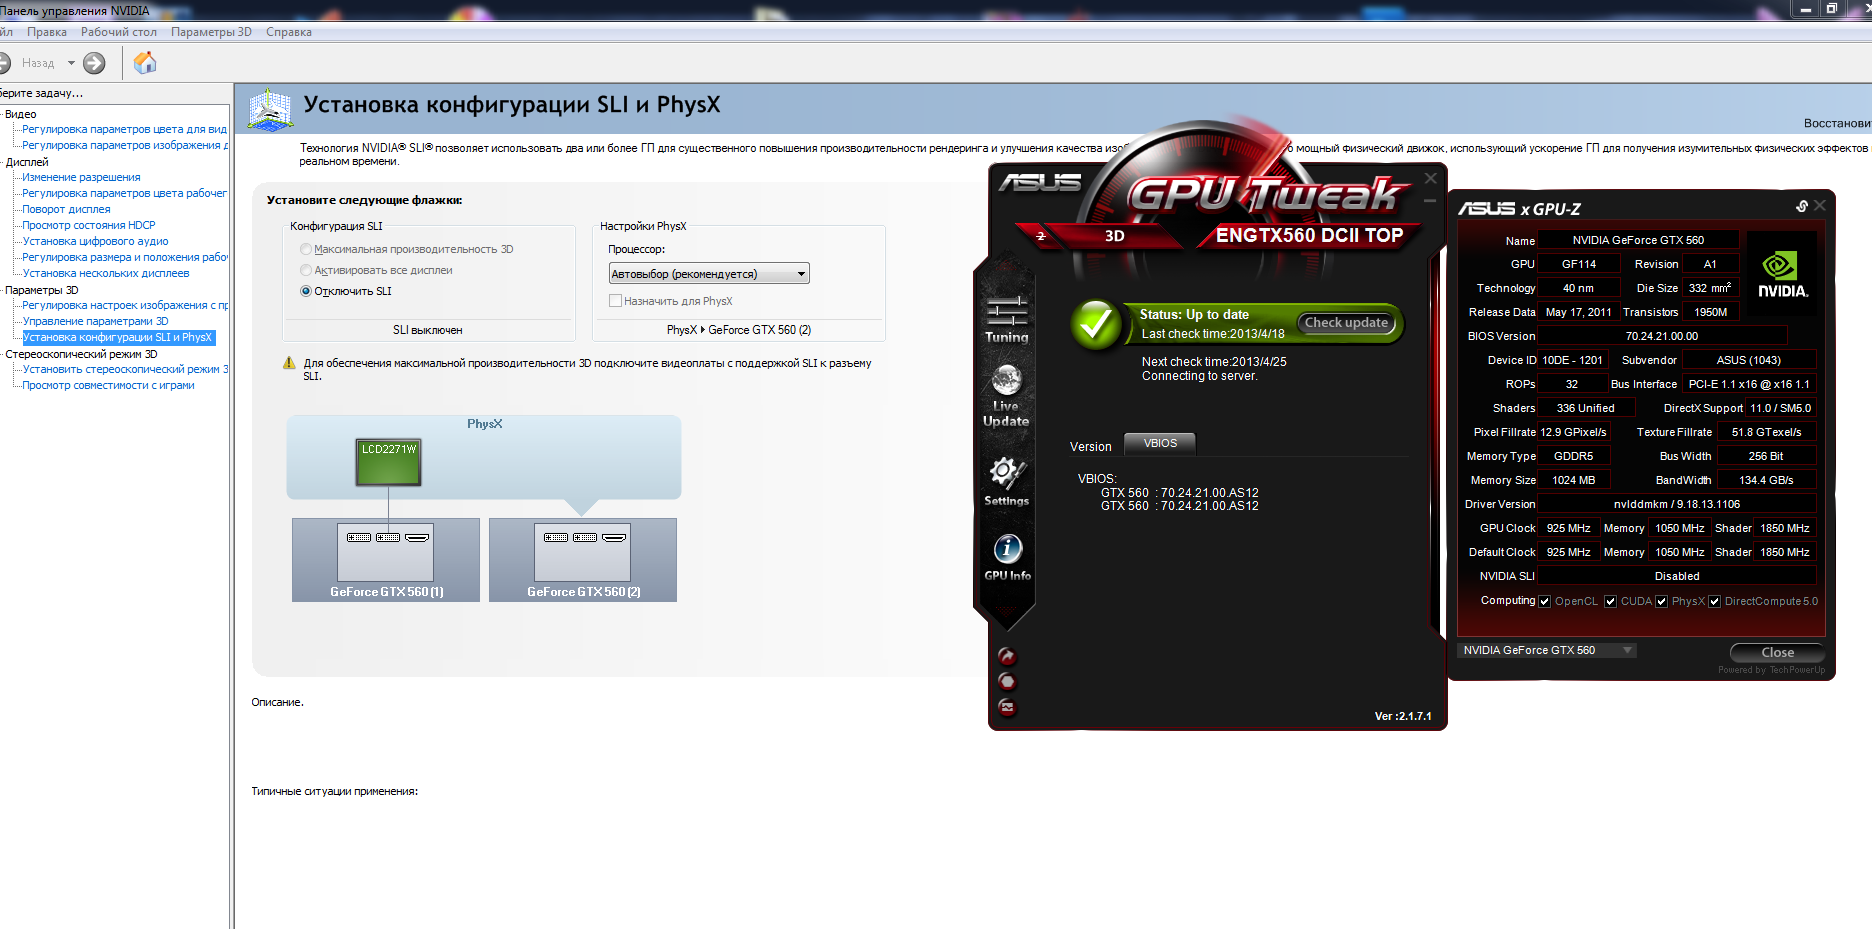Click the NVIDIA SLI Disabled value

coord(1677,576)
